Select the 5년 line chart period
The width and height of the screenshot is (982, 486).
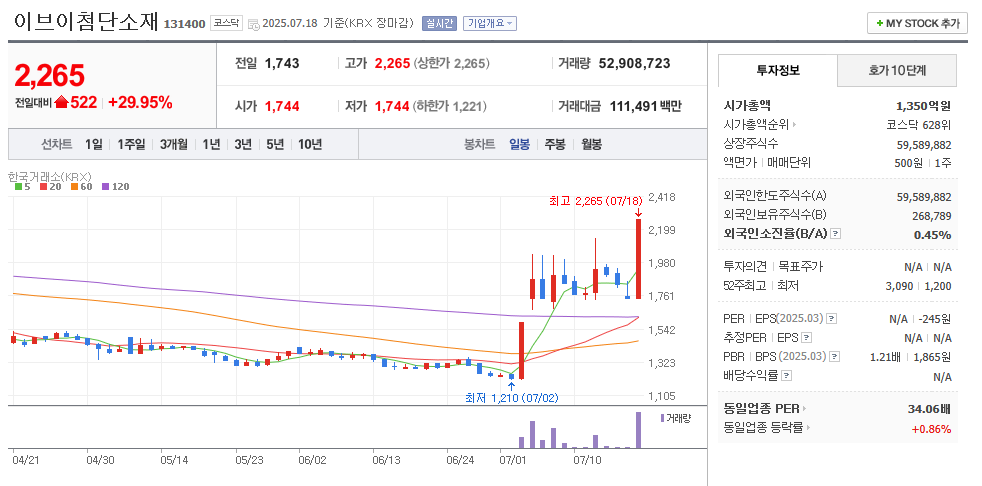[x=275, y=145]
